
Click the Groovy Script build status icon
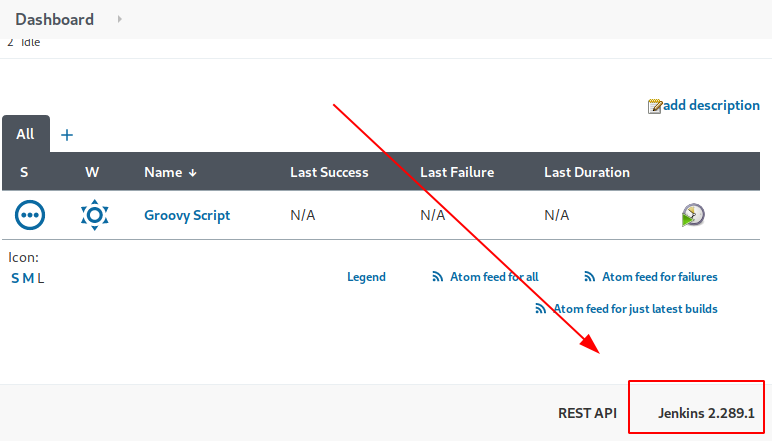coord(30,215)
